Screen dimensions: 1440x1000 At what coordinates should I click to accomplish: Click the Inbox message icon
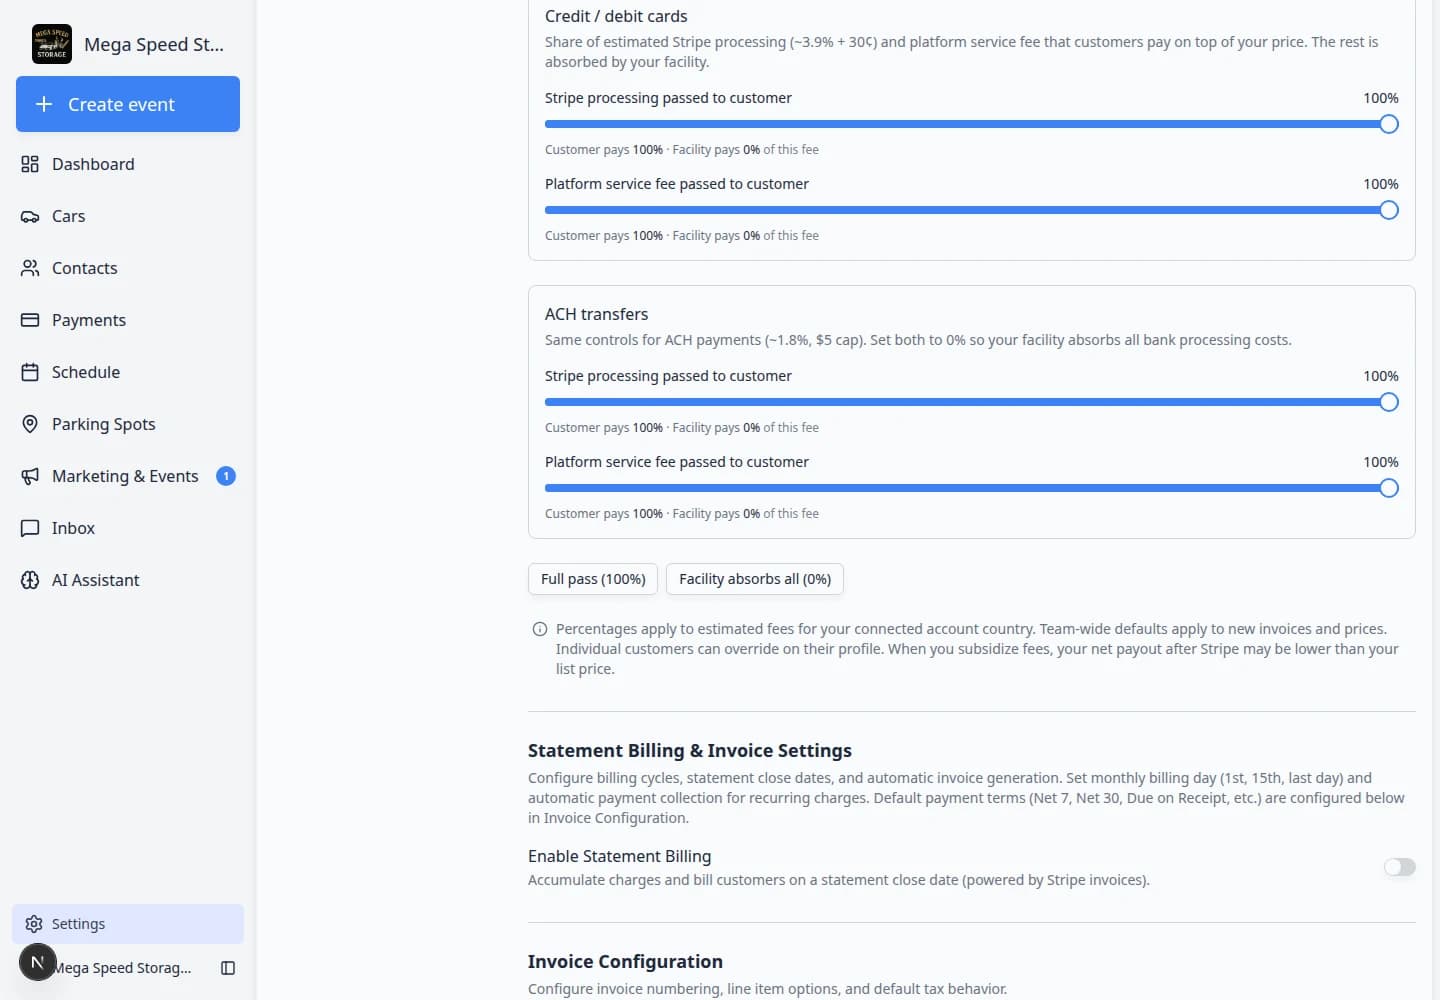coord(30,528)
